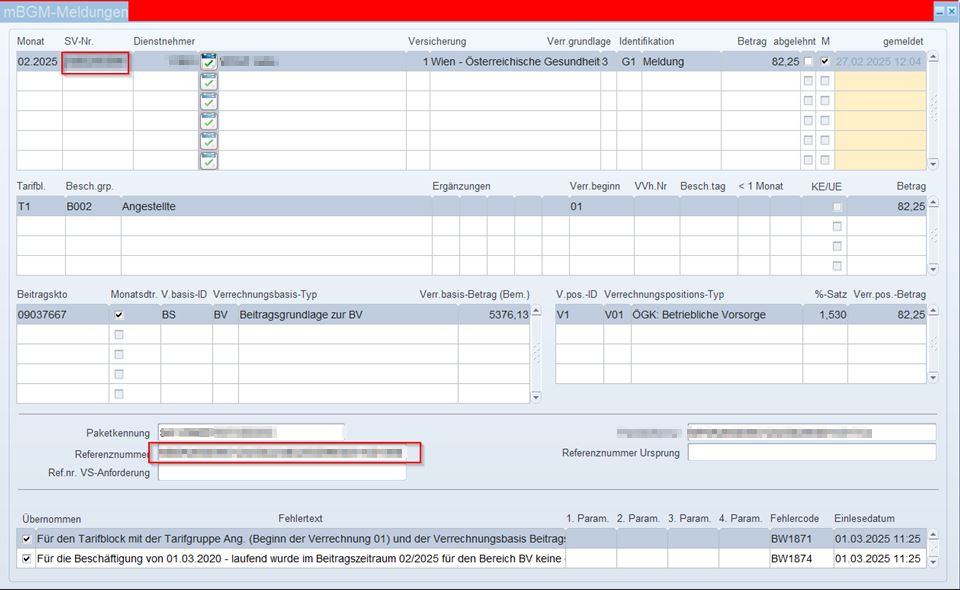Click the employee detail icon in second row
960x590 pixels.
point(208,82)
